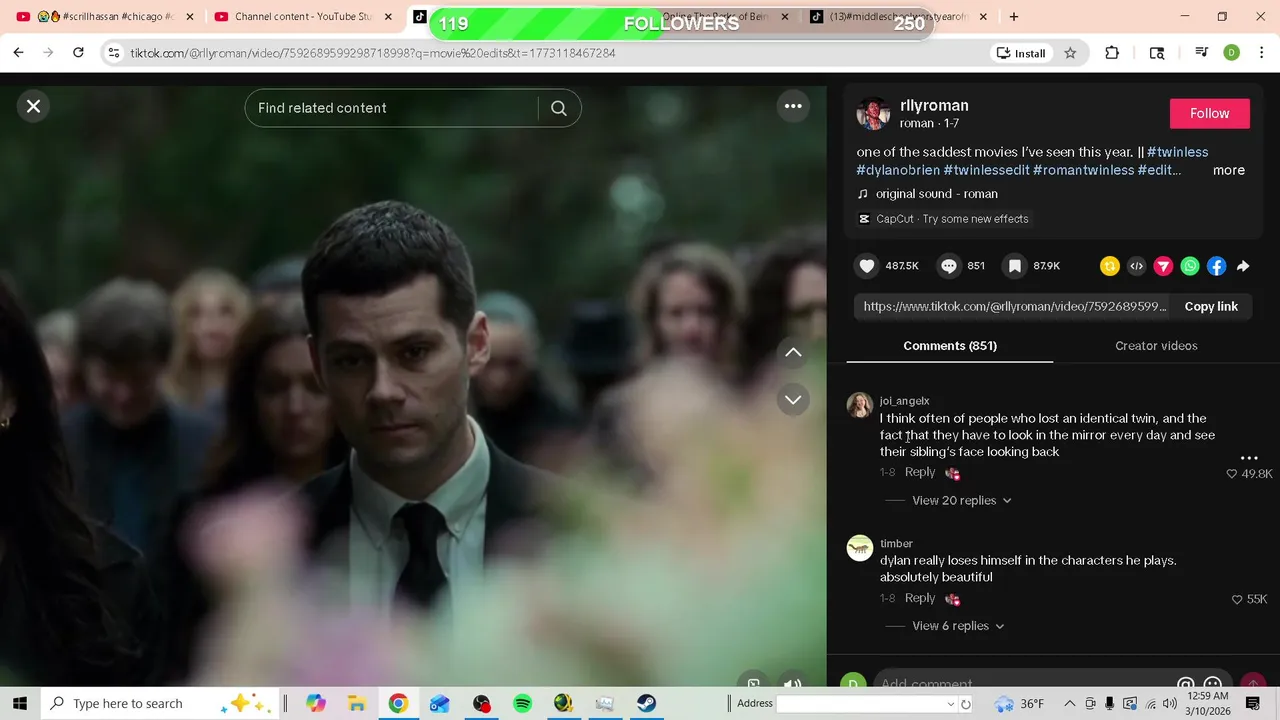Share video to WhatsApp

click(x=1190, y=266)
